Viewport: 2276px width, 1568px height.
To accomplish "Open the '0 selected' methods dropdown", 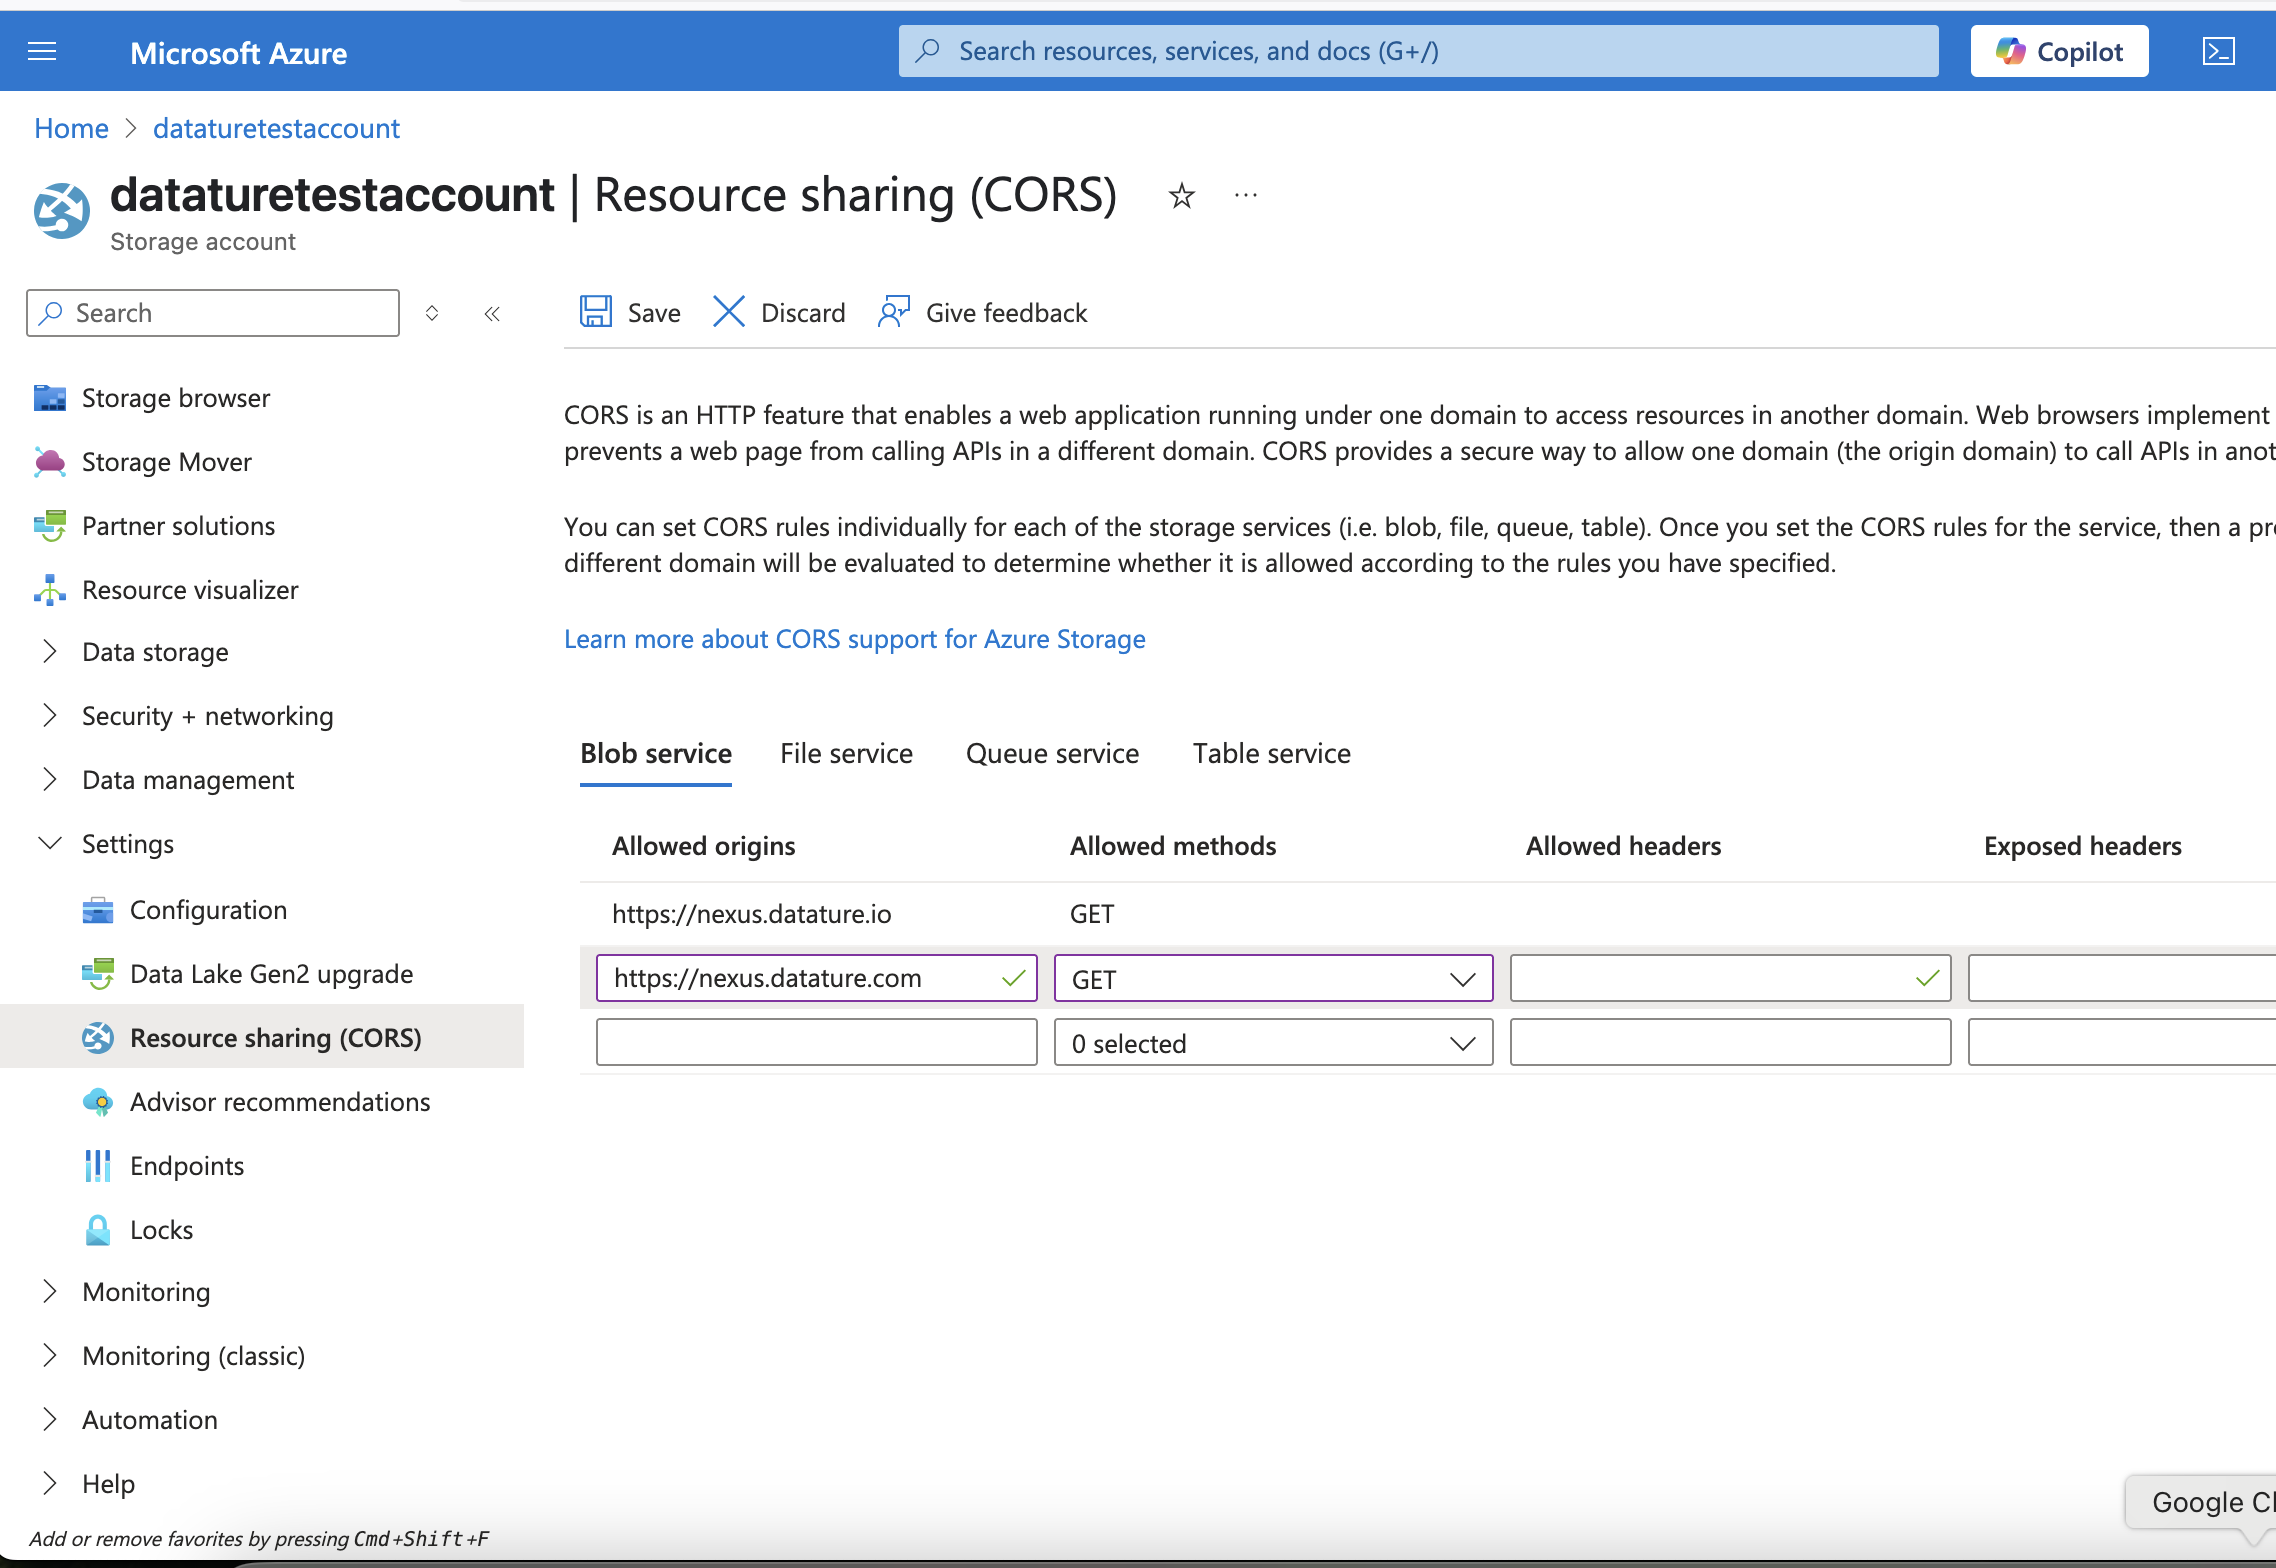I will point(1272,1043).
